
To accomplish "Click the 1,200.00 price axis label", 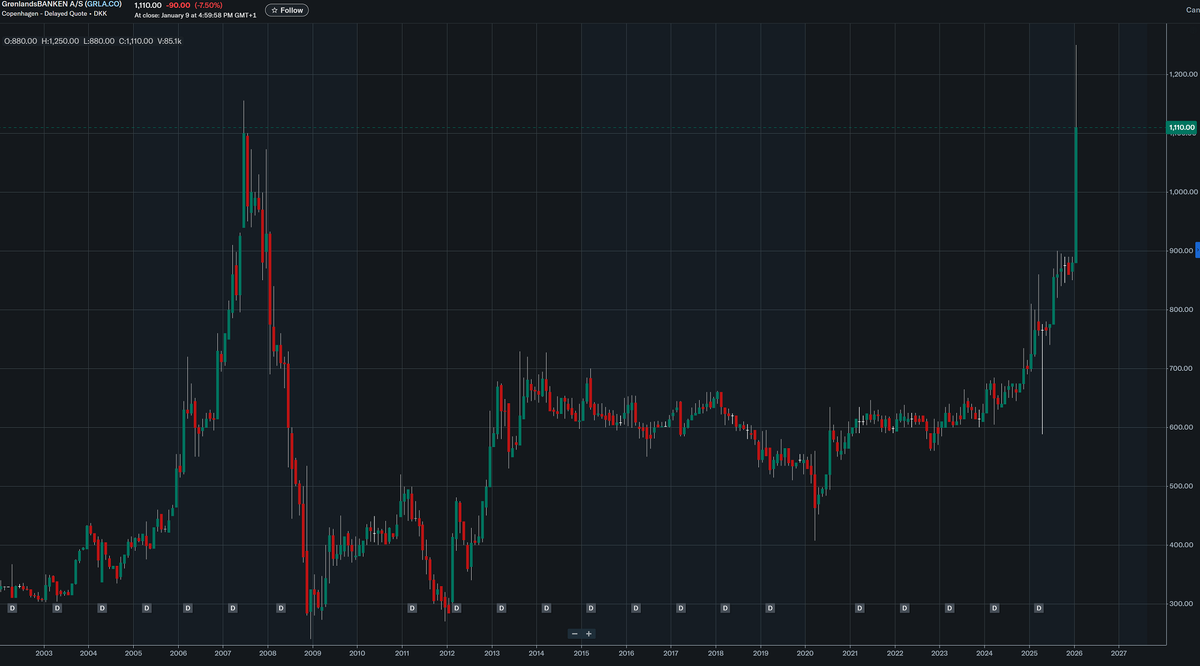I will (1183, 75).
